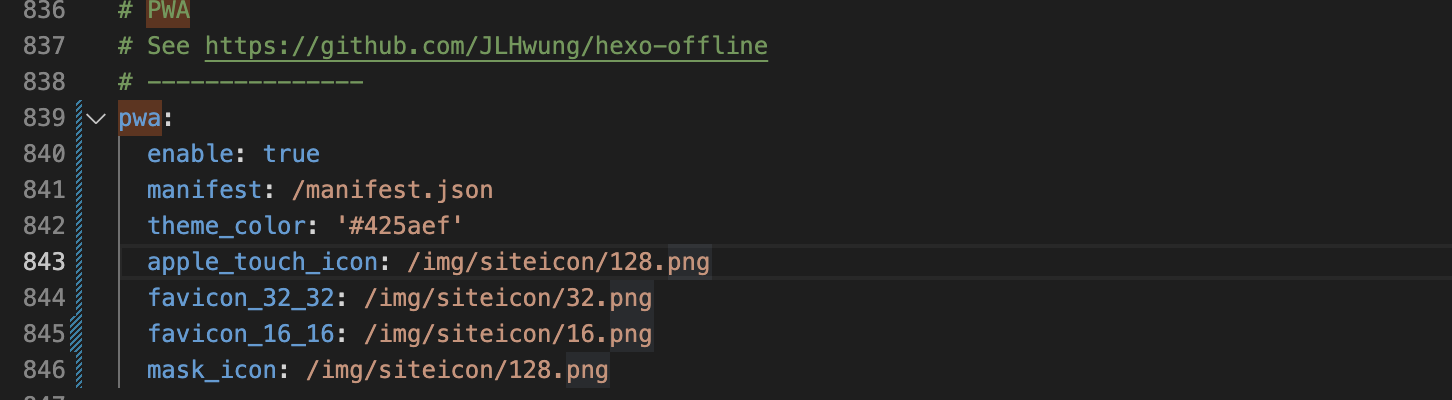Image resolution: width=1452 pixels, height=400 pixels.
Task: Click the true value after enable
Action: pyautogui.click(x=291, y=154)
